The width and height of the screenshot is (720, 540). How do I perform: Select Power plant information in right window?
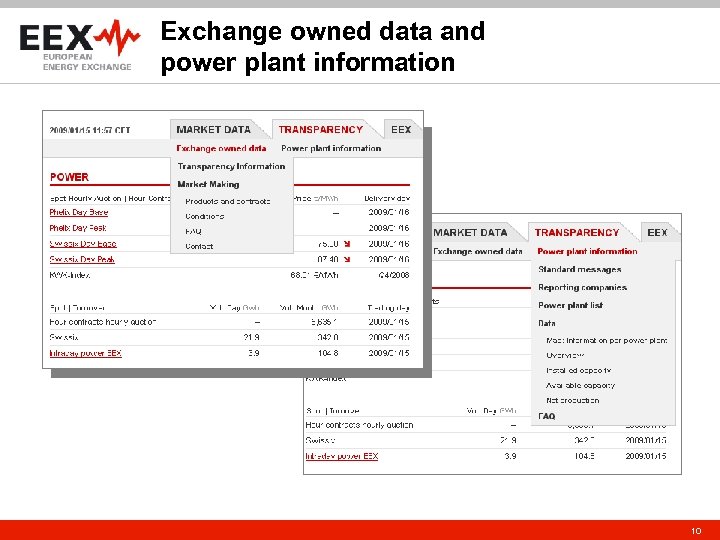587,251
